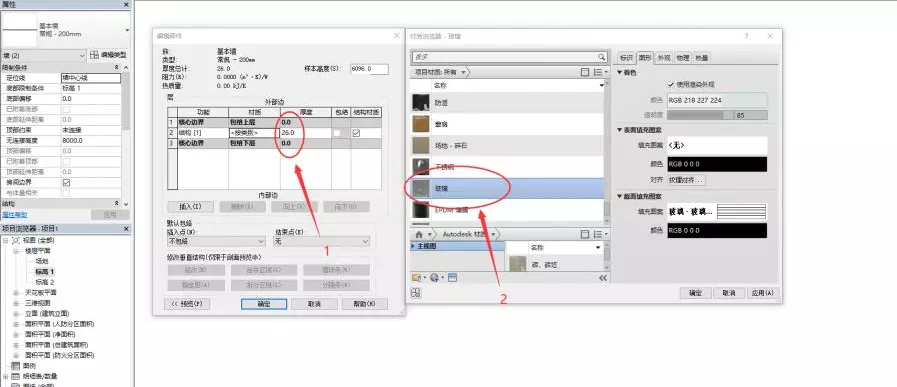Select the 不锈钢 material row
The height and width of the screenshot is (387, 897).
[507, 167]
